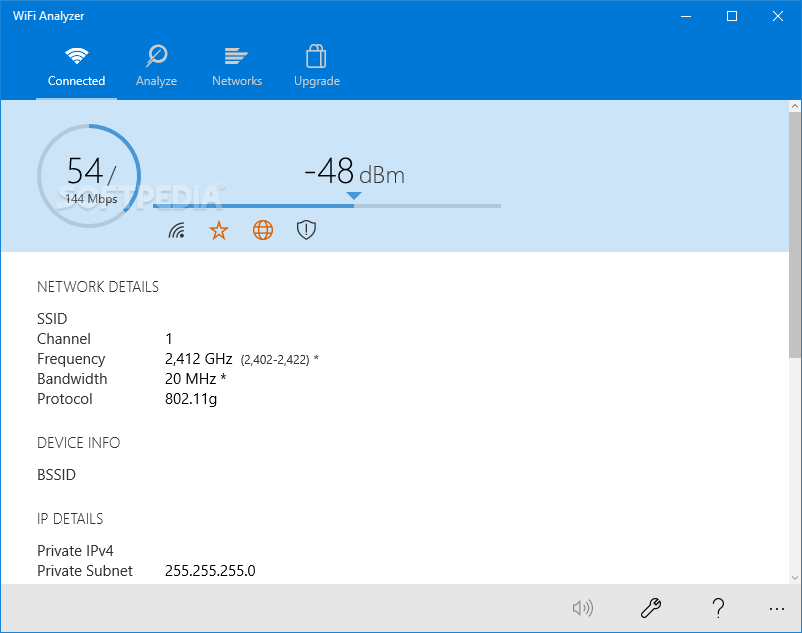Click the vertical scrollbar thumb
The image size is (802, 633).
794,235
